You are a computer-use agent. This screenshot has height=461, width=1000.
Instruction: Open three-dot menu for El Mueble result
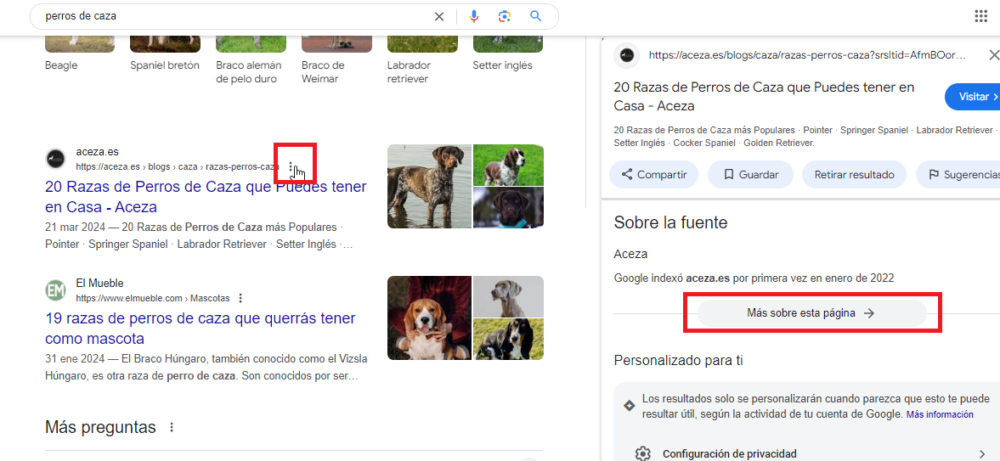(240, 298)
